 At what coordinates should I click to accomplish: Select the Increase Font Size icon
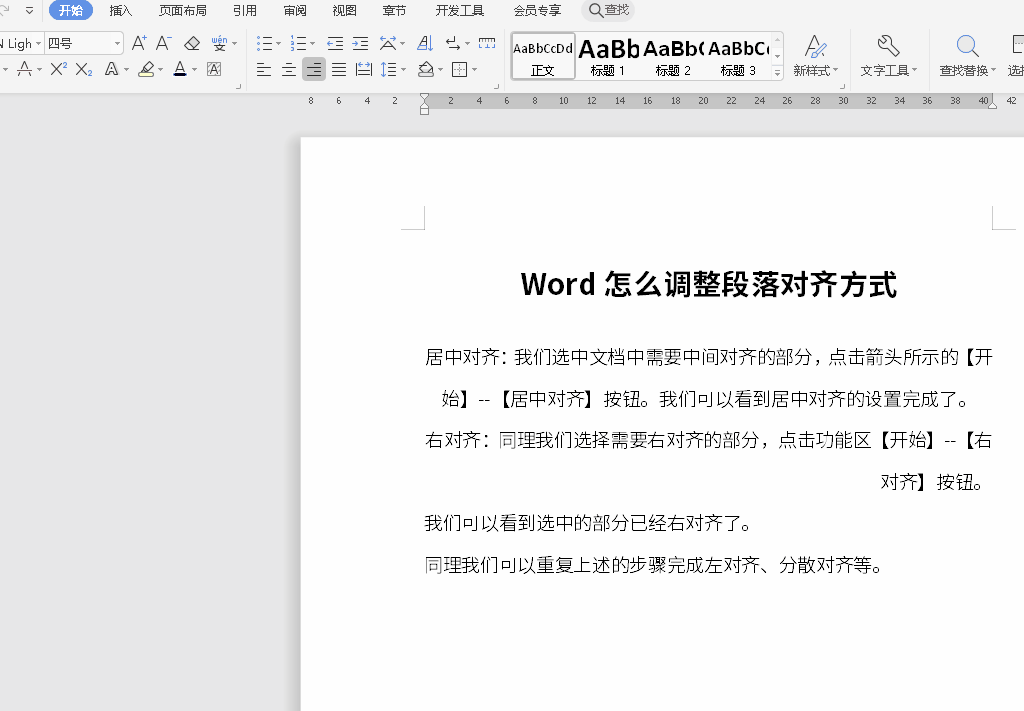click(138, 43)
